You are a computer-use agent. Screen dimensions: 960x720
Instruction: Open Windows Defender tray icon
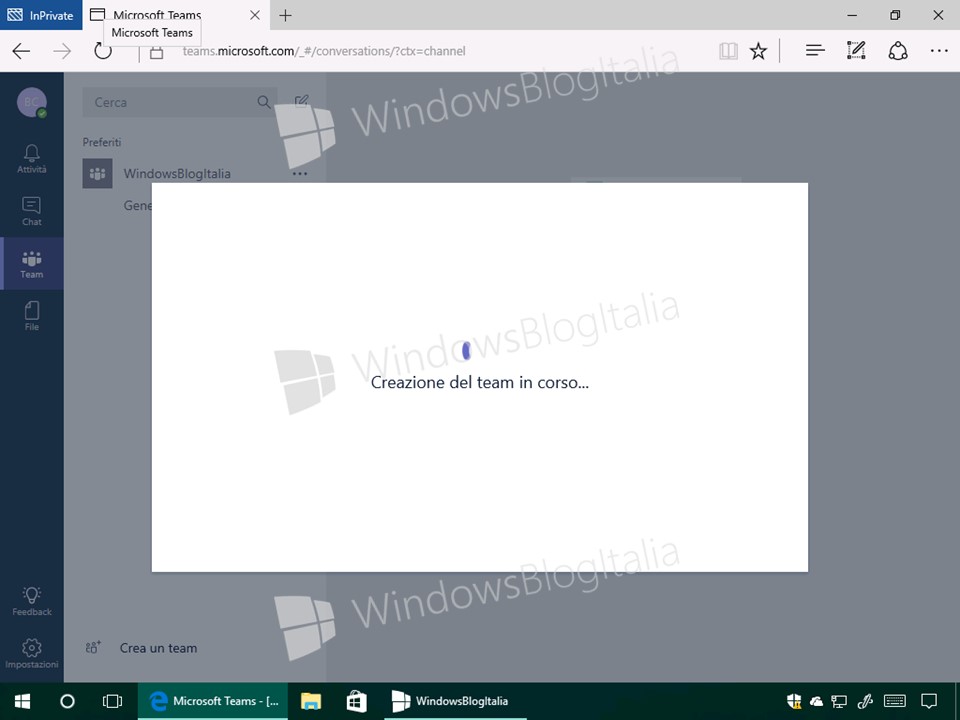[794, 701]
